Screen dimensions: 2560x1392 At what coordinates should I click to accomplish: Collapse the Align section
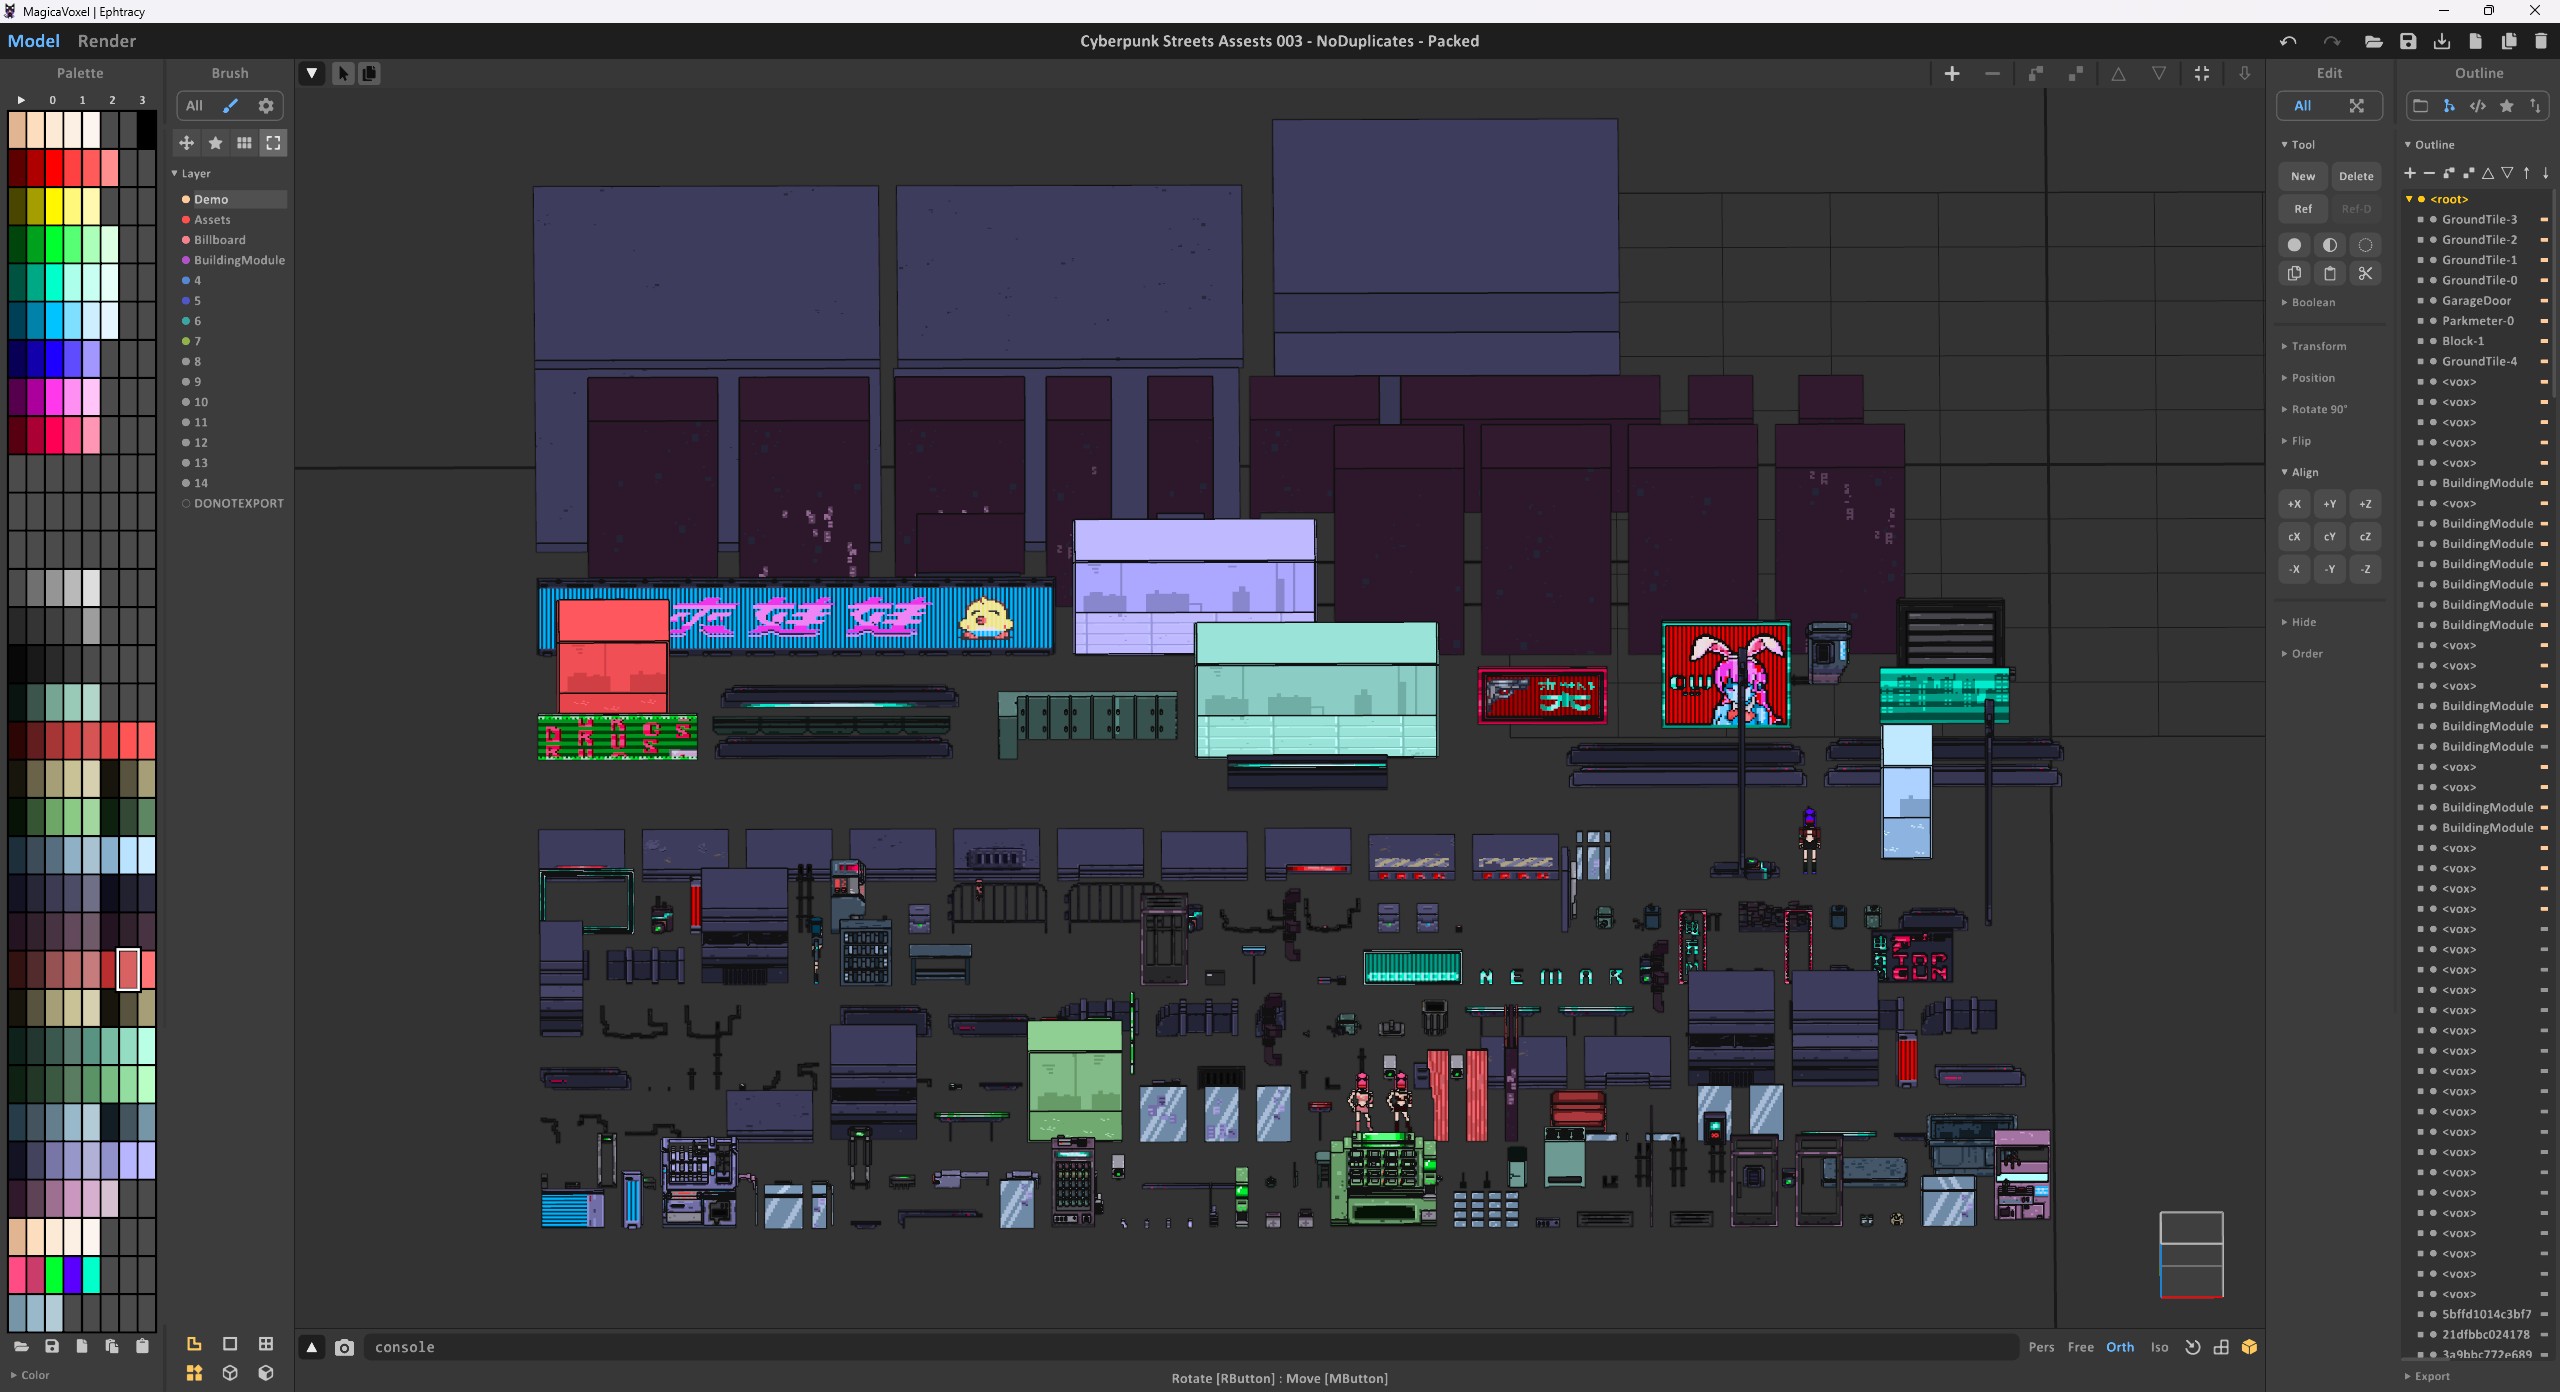click(x=2300, y=472)
